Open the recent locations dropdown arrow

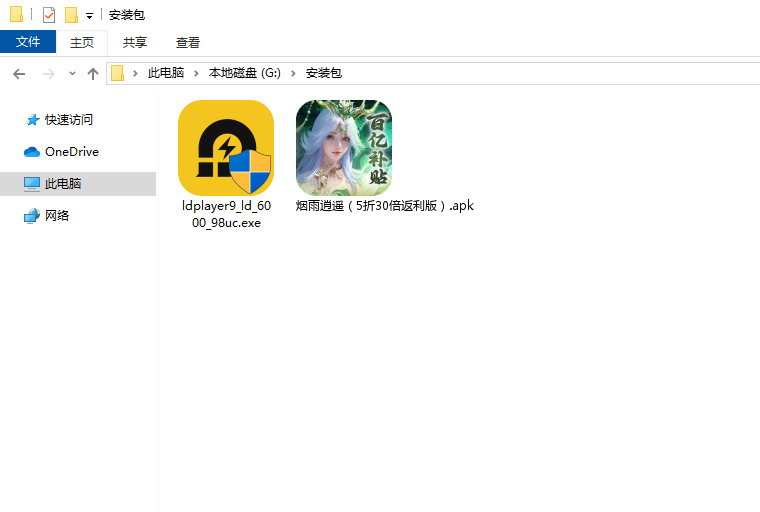(x=72, y=74)
